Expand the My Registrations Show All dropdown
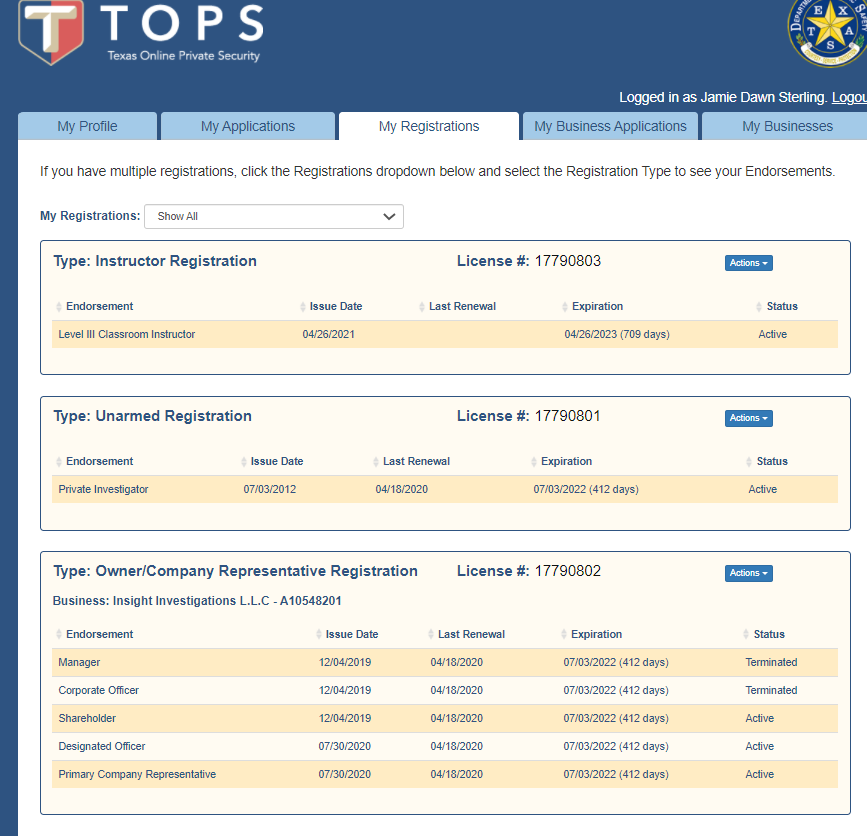Image resolution: width=867 pixels, height=836 pixels. 274,216
